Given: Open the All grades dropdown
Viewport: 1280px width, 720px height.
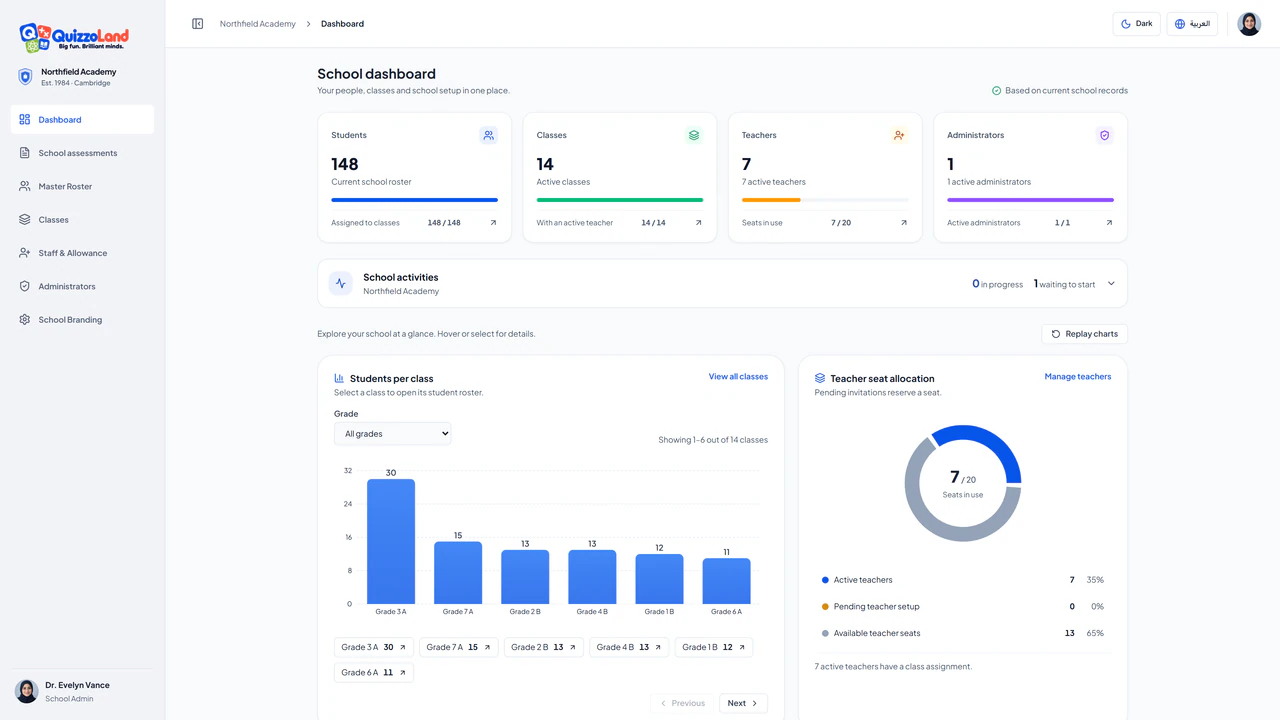Looking at the screenshot, I should tap(392, 434).
